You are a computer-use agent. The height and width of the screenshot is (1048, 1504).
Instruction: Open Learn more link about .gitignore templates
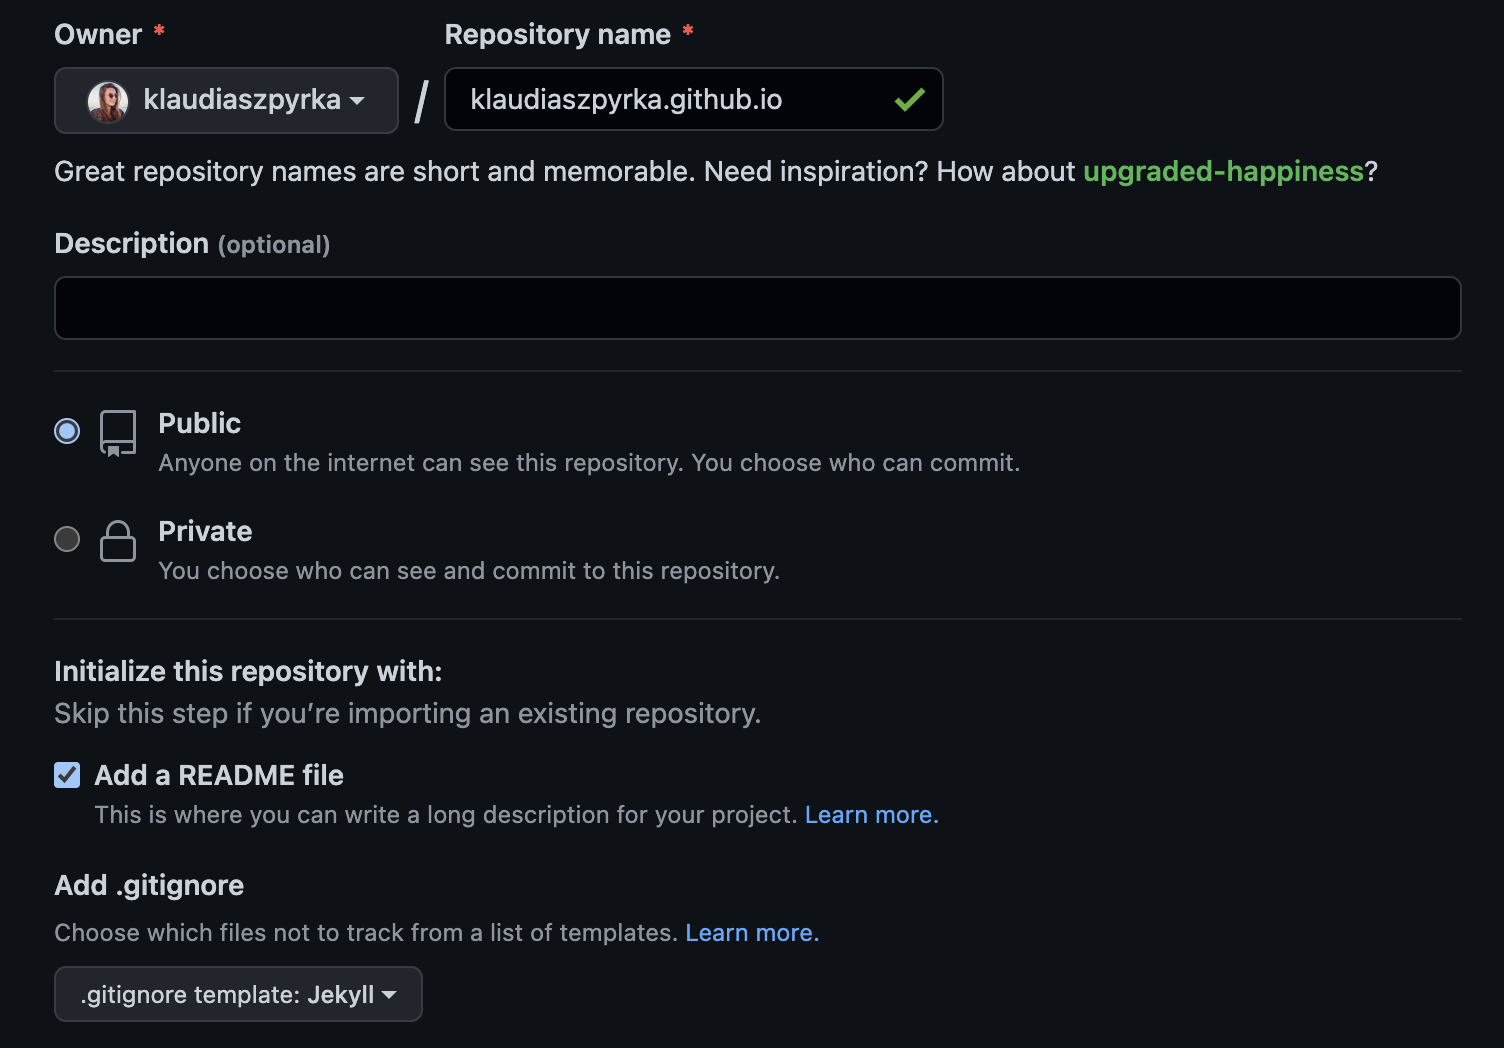pyautogui.click(x=751, y=933)
